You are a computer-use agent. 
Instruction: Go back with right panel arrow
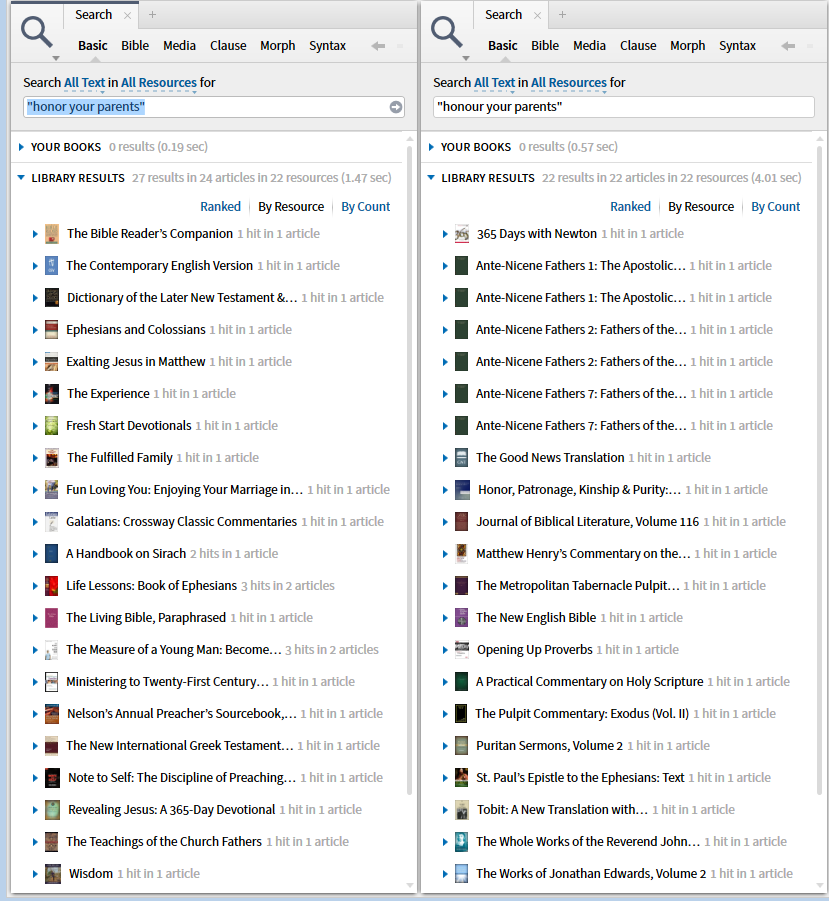coord(788,46)
